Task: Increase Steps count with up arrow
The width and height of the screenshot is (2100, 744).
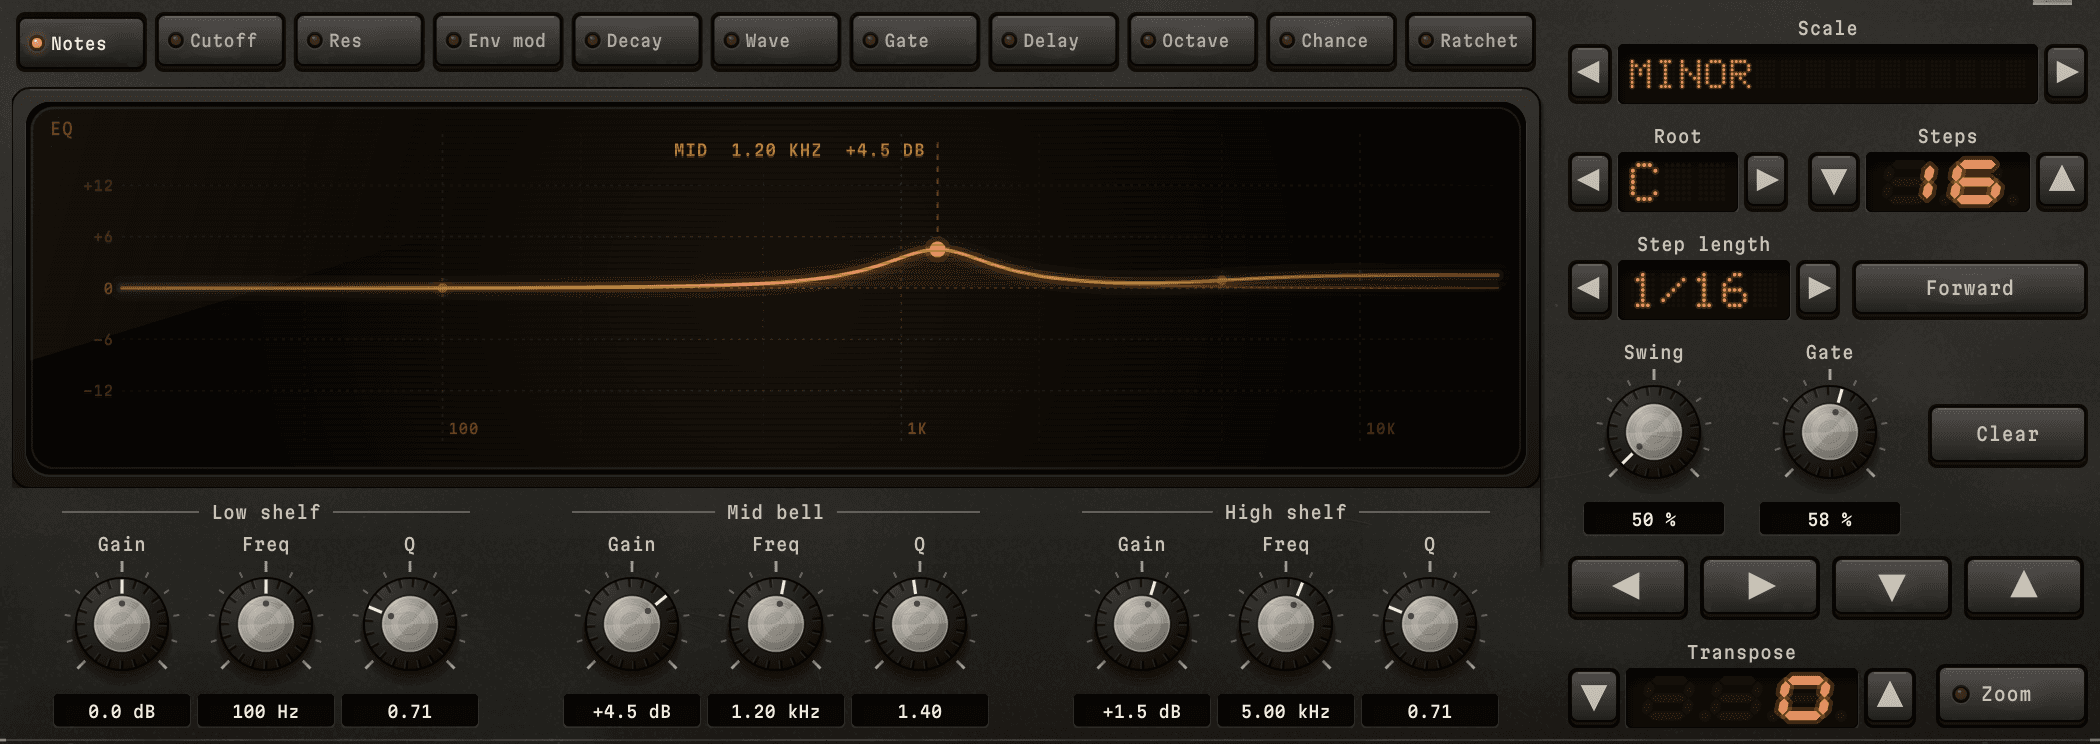Action: click(2062, 181)
